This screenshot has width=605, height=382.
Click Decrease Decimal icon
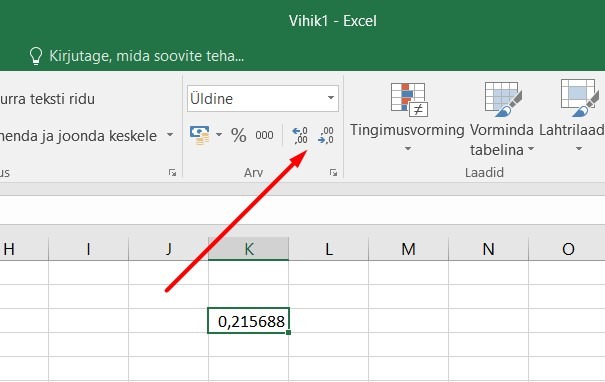pyautogui.click(x=326, y=135)
